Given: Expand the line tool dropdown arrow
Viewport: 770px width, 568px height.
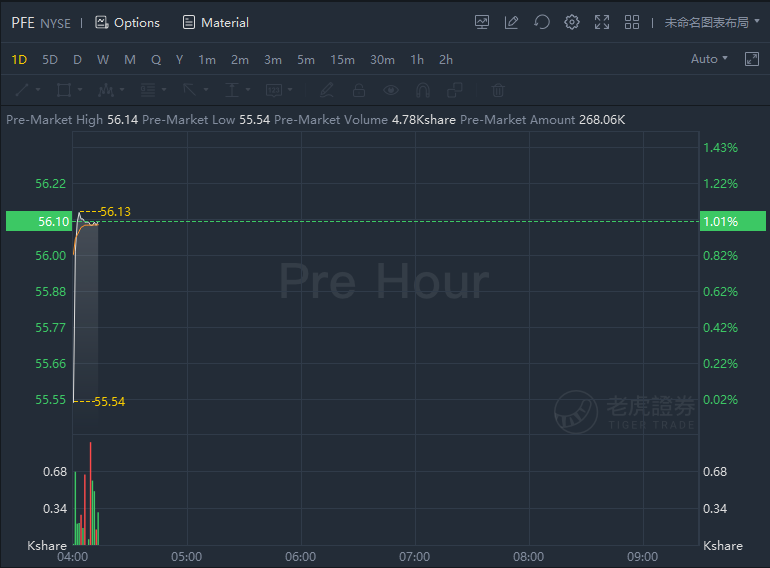Looking at the screenshot, I should 38,90.
